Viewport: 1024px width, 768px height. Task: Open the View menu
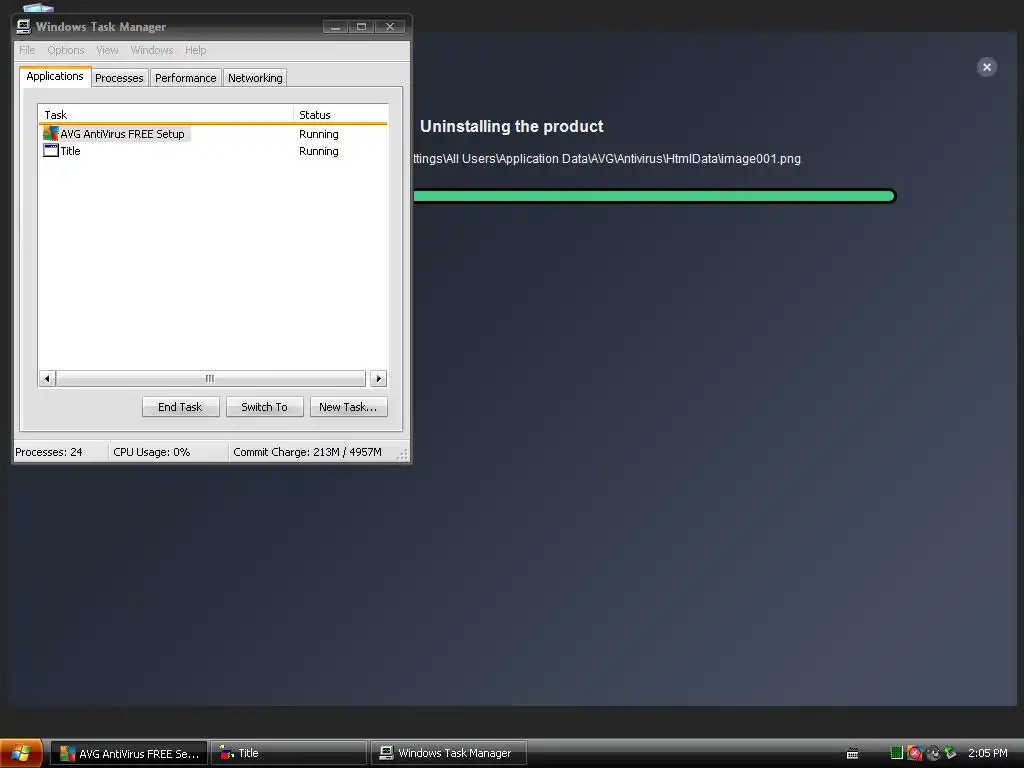click(x=107, y=50)
